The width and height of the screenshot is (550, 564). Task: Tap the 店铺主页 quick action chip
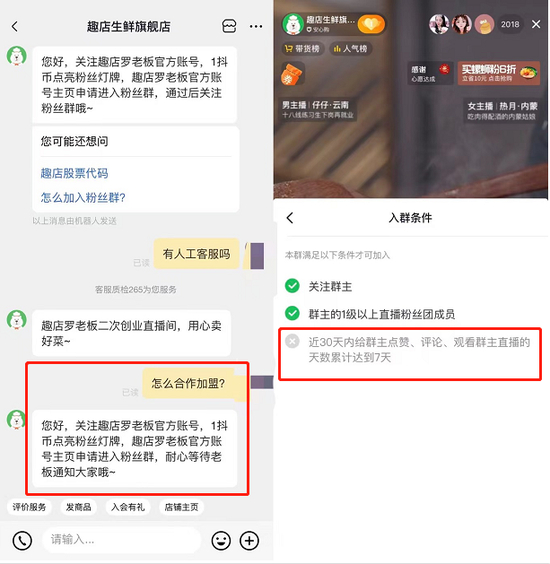click(181, 507)
